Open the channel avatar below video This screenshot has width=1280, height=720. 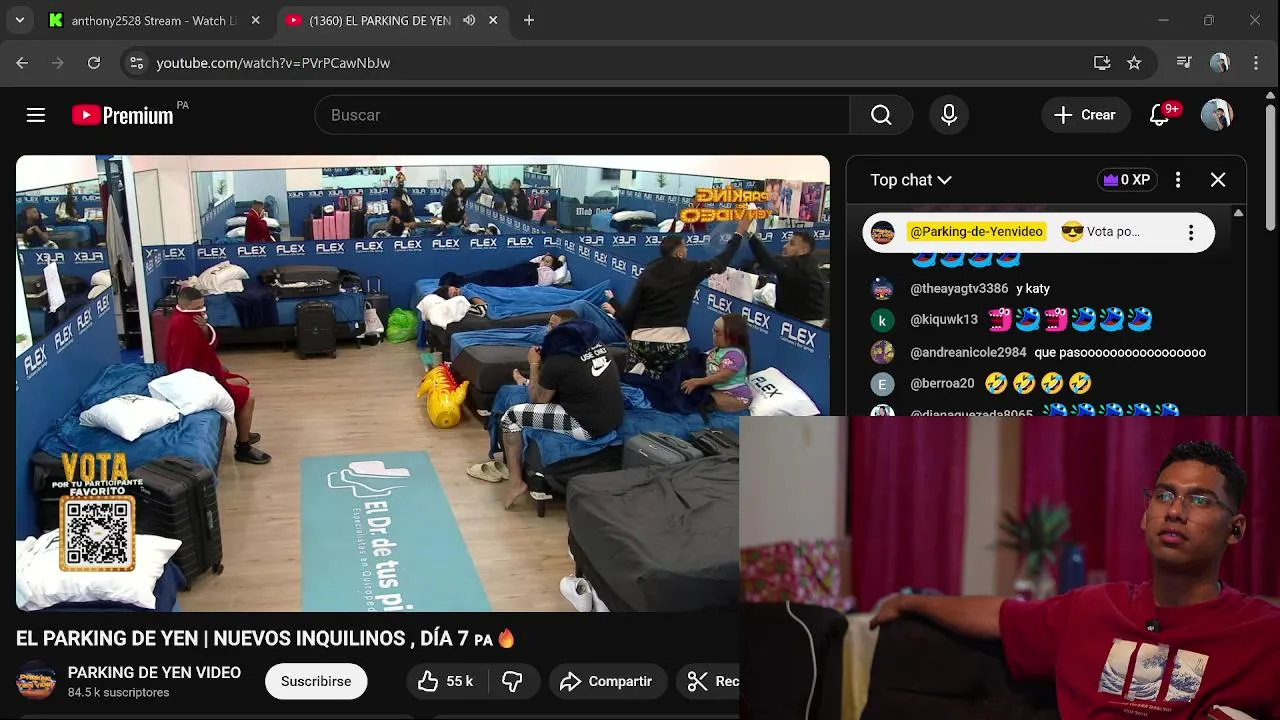(x=36, y=681)
